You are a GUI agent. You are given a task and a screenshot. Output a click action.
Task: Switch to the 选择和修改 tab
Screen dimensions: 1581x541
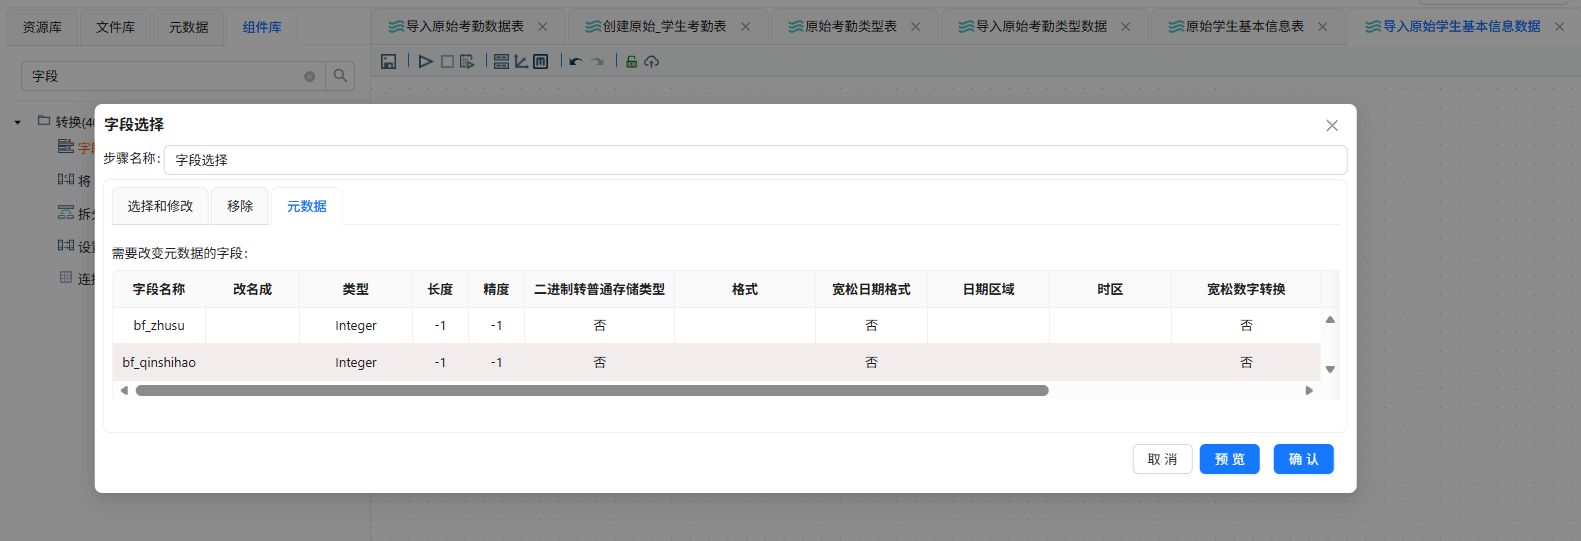160,206
